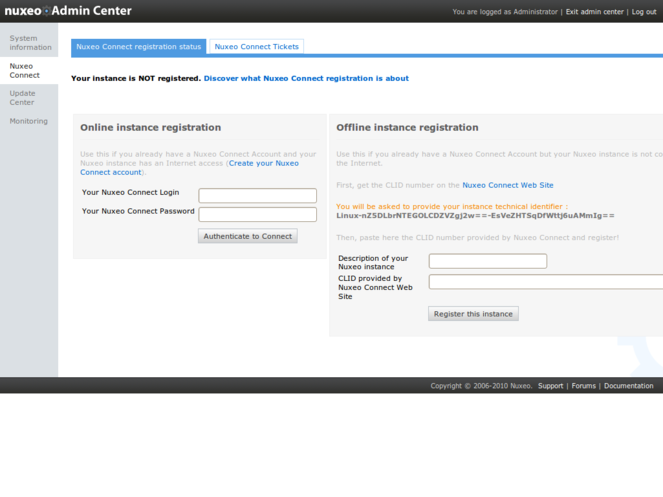Open the Nuxeo Connect Web Site link
The height and width of the screenshot is (497, 663).
(x=507, y=185)
